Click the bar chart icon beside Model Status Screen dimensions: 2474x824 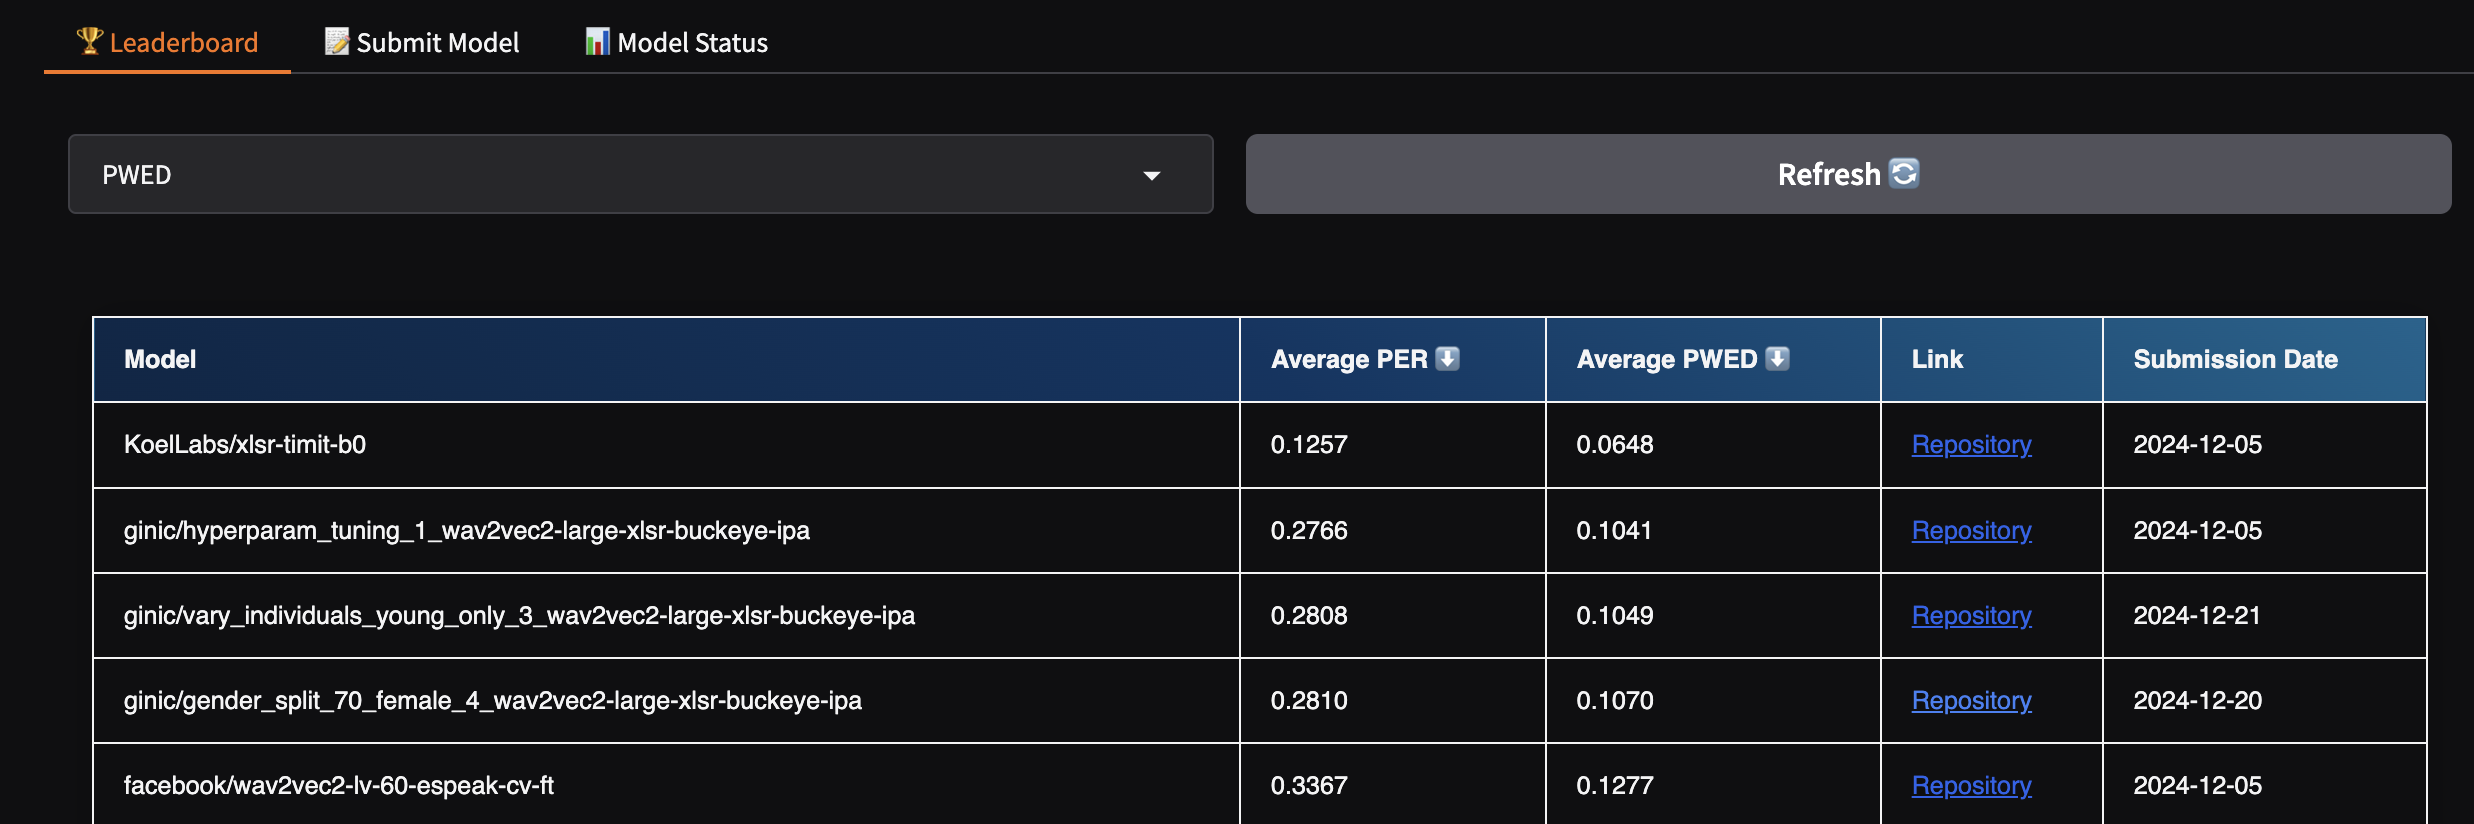pyautogui.click(x=597, y=41)
